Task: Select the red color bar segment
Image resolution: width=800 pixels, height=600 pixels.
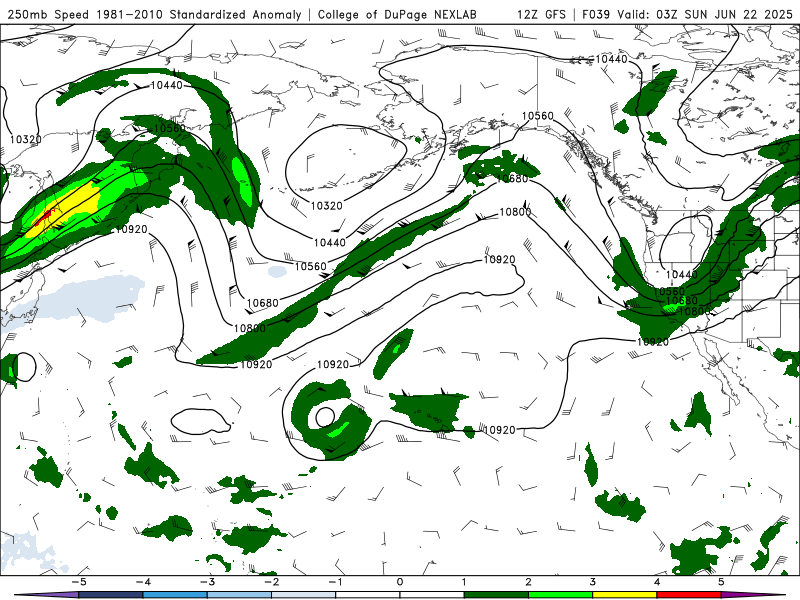Action: [x=689, y=595]
